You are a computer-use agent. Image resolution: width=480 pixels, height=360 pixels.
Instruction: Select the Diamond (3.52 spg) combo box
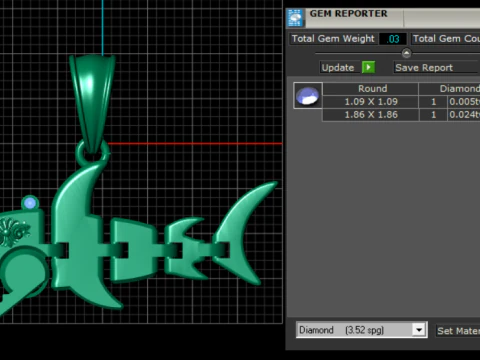click(x=362, y=330)
